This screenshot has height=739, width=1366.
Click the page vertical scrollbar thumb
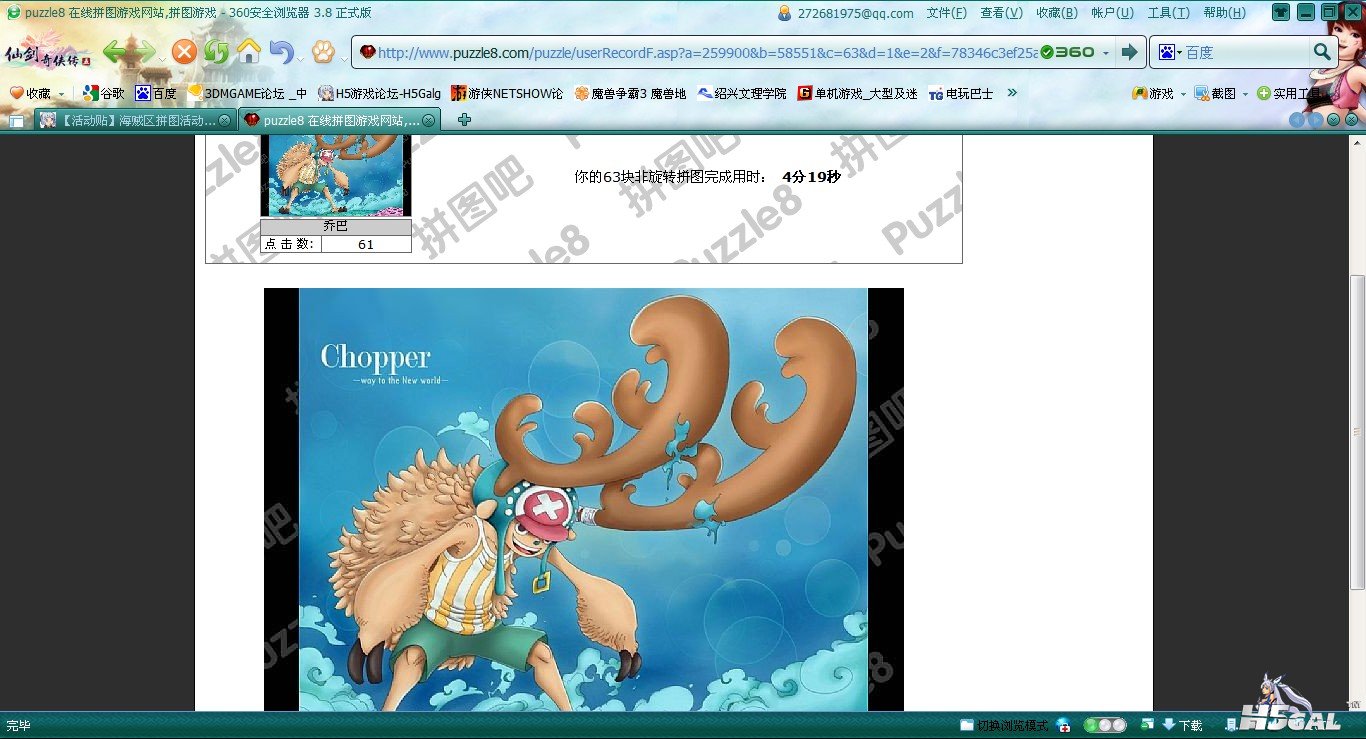pos(1357,430)
